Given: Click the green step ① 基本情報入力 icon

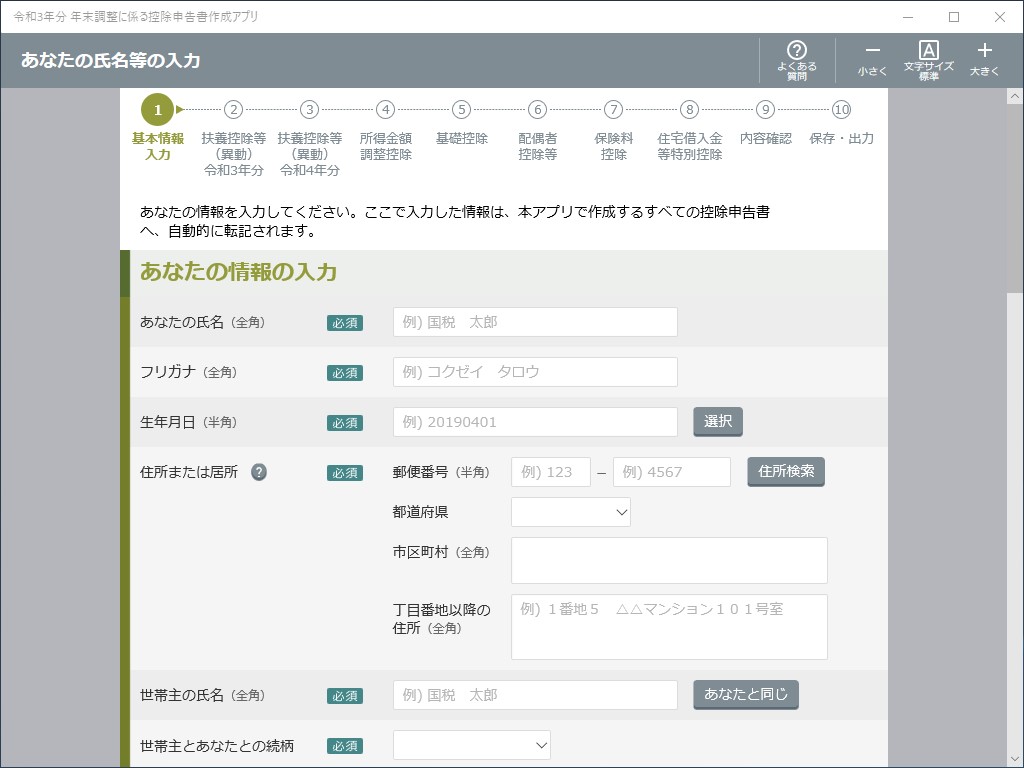Looking at the screenshot, I should (158, 110).
